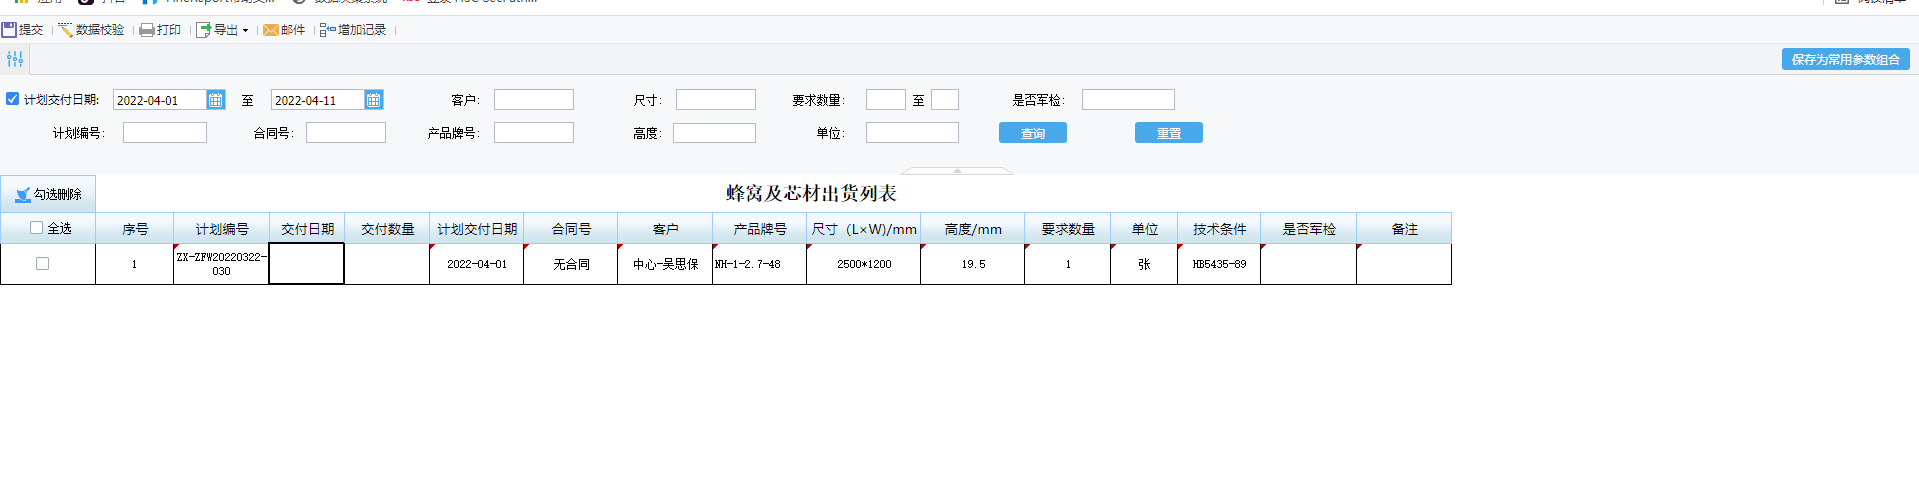Viewport: 1919px width, 499px height.
Task: Click the 交付日期 column header
Action: click(307, 229)
